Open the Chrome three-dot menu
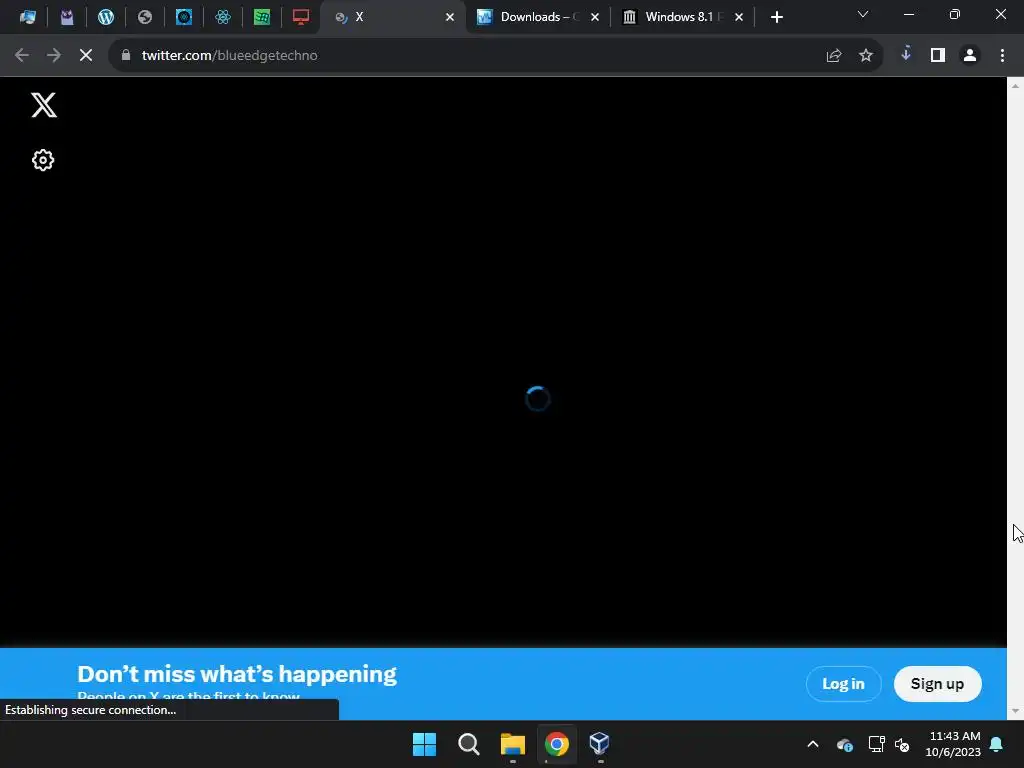Image resolution: width=1024 pixels, height=768 pixels. click(x=1002, y=56)
